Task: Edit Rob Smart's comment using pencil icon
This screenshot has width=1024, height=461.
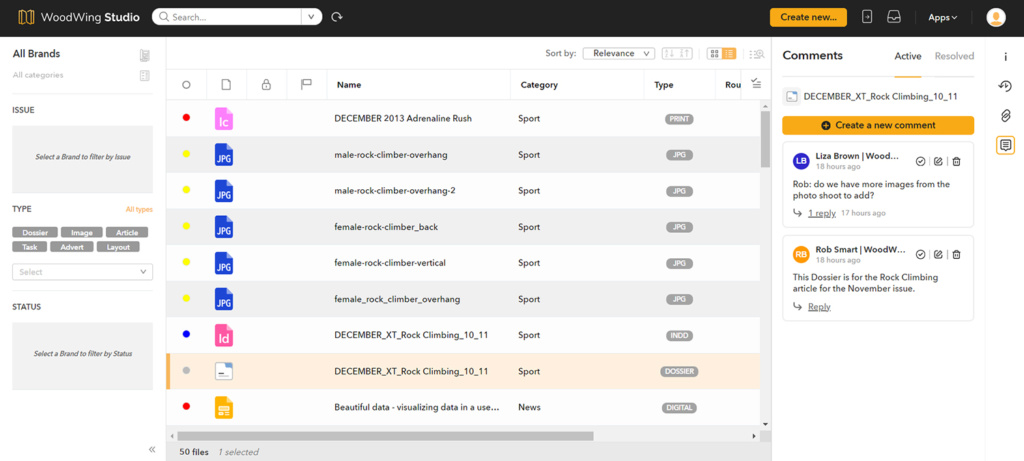Action: click(x=938, y=254)
